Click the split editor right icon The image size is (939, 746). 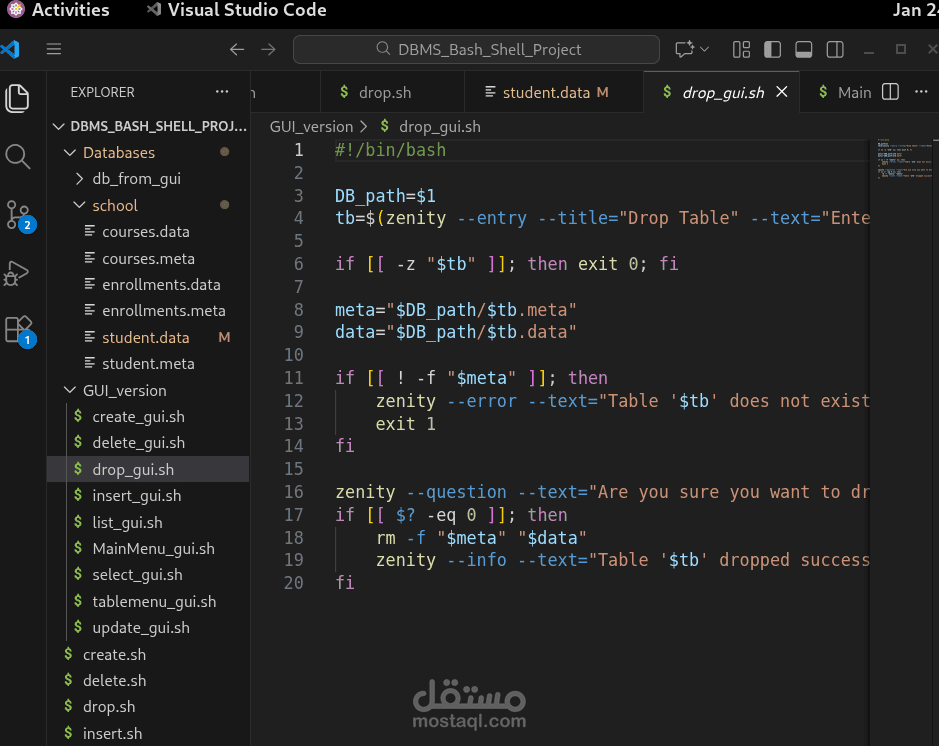pyautogui.click(x=890, y=92)
